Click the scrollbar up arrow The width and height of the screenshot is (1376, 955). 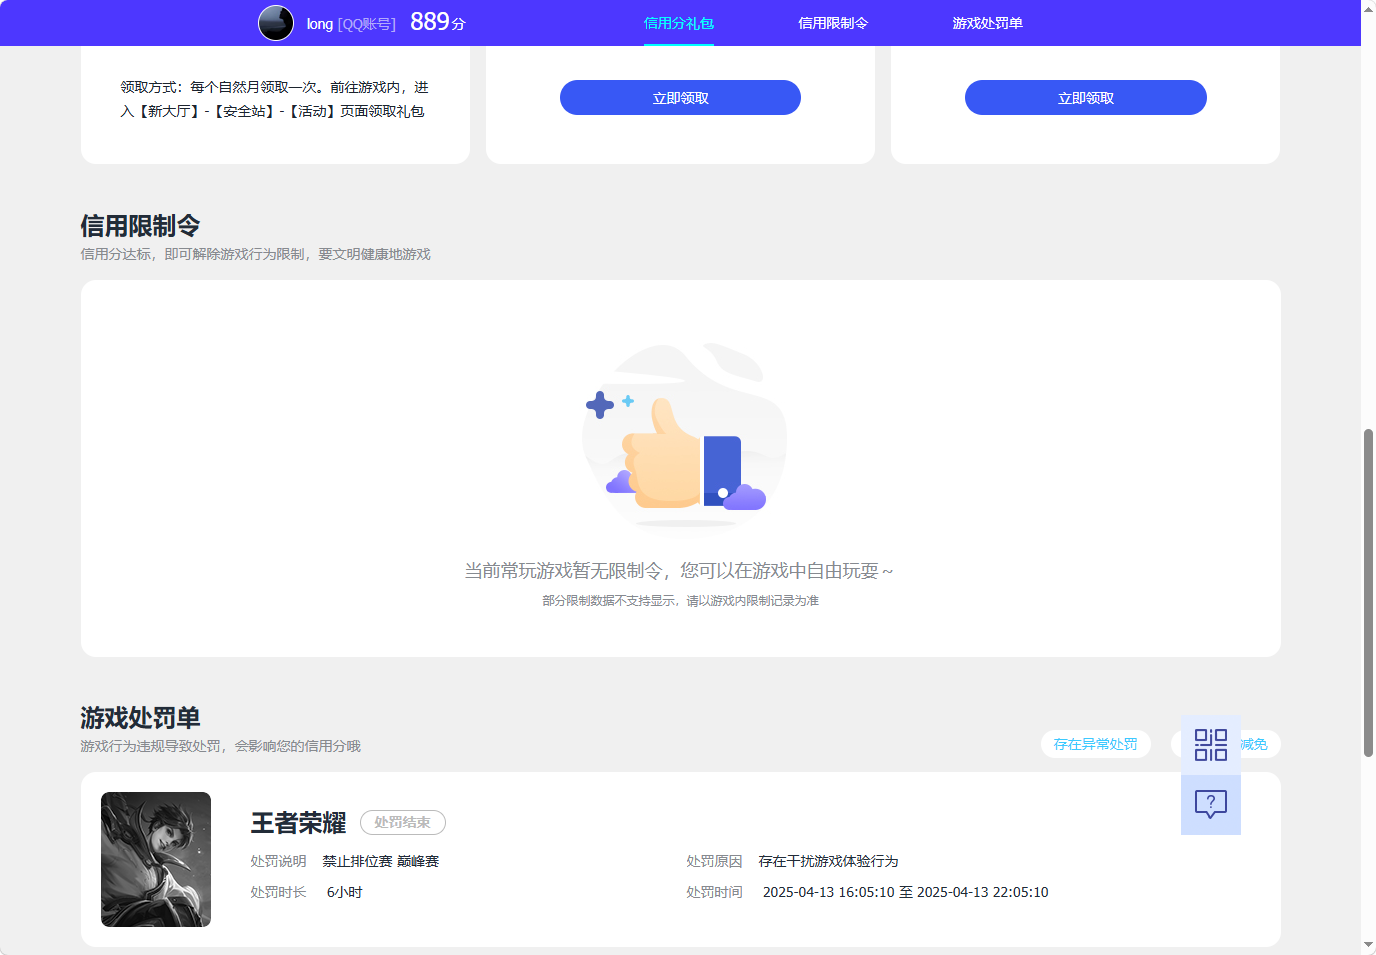pos(1368,8)
